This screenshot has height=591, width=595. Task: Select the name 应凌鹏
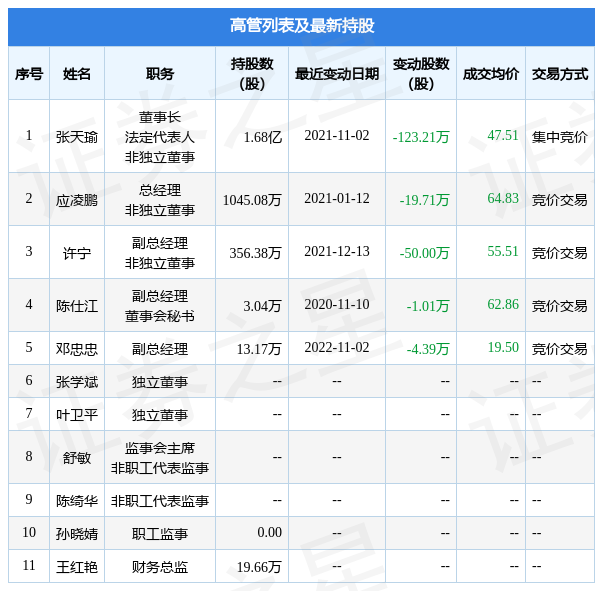(x=77, y=200)
